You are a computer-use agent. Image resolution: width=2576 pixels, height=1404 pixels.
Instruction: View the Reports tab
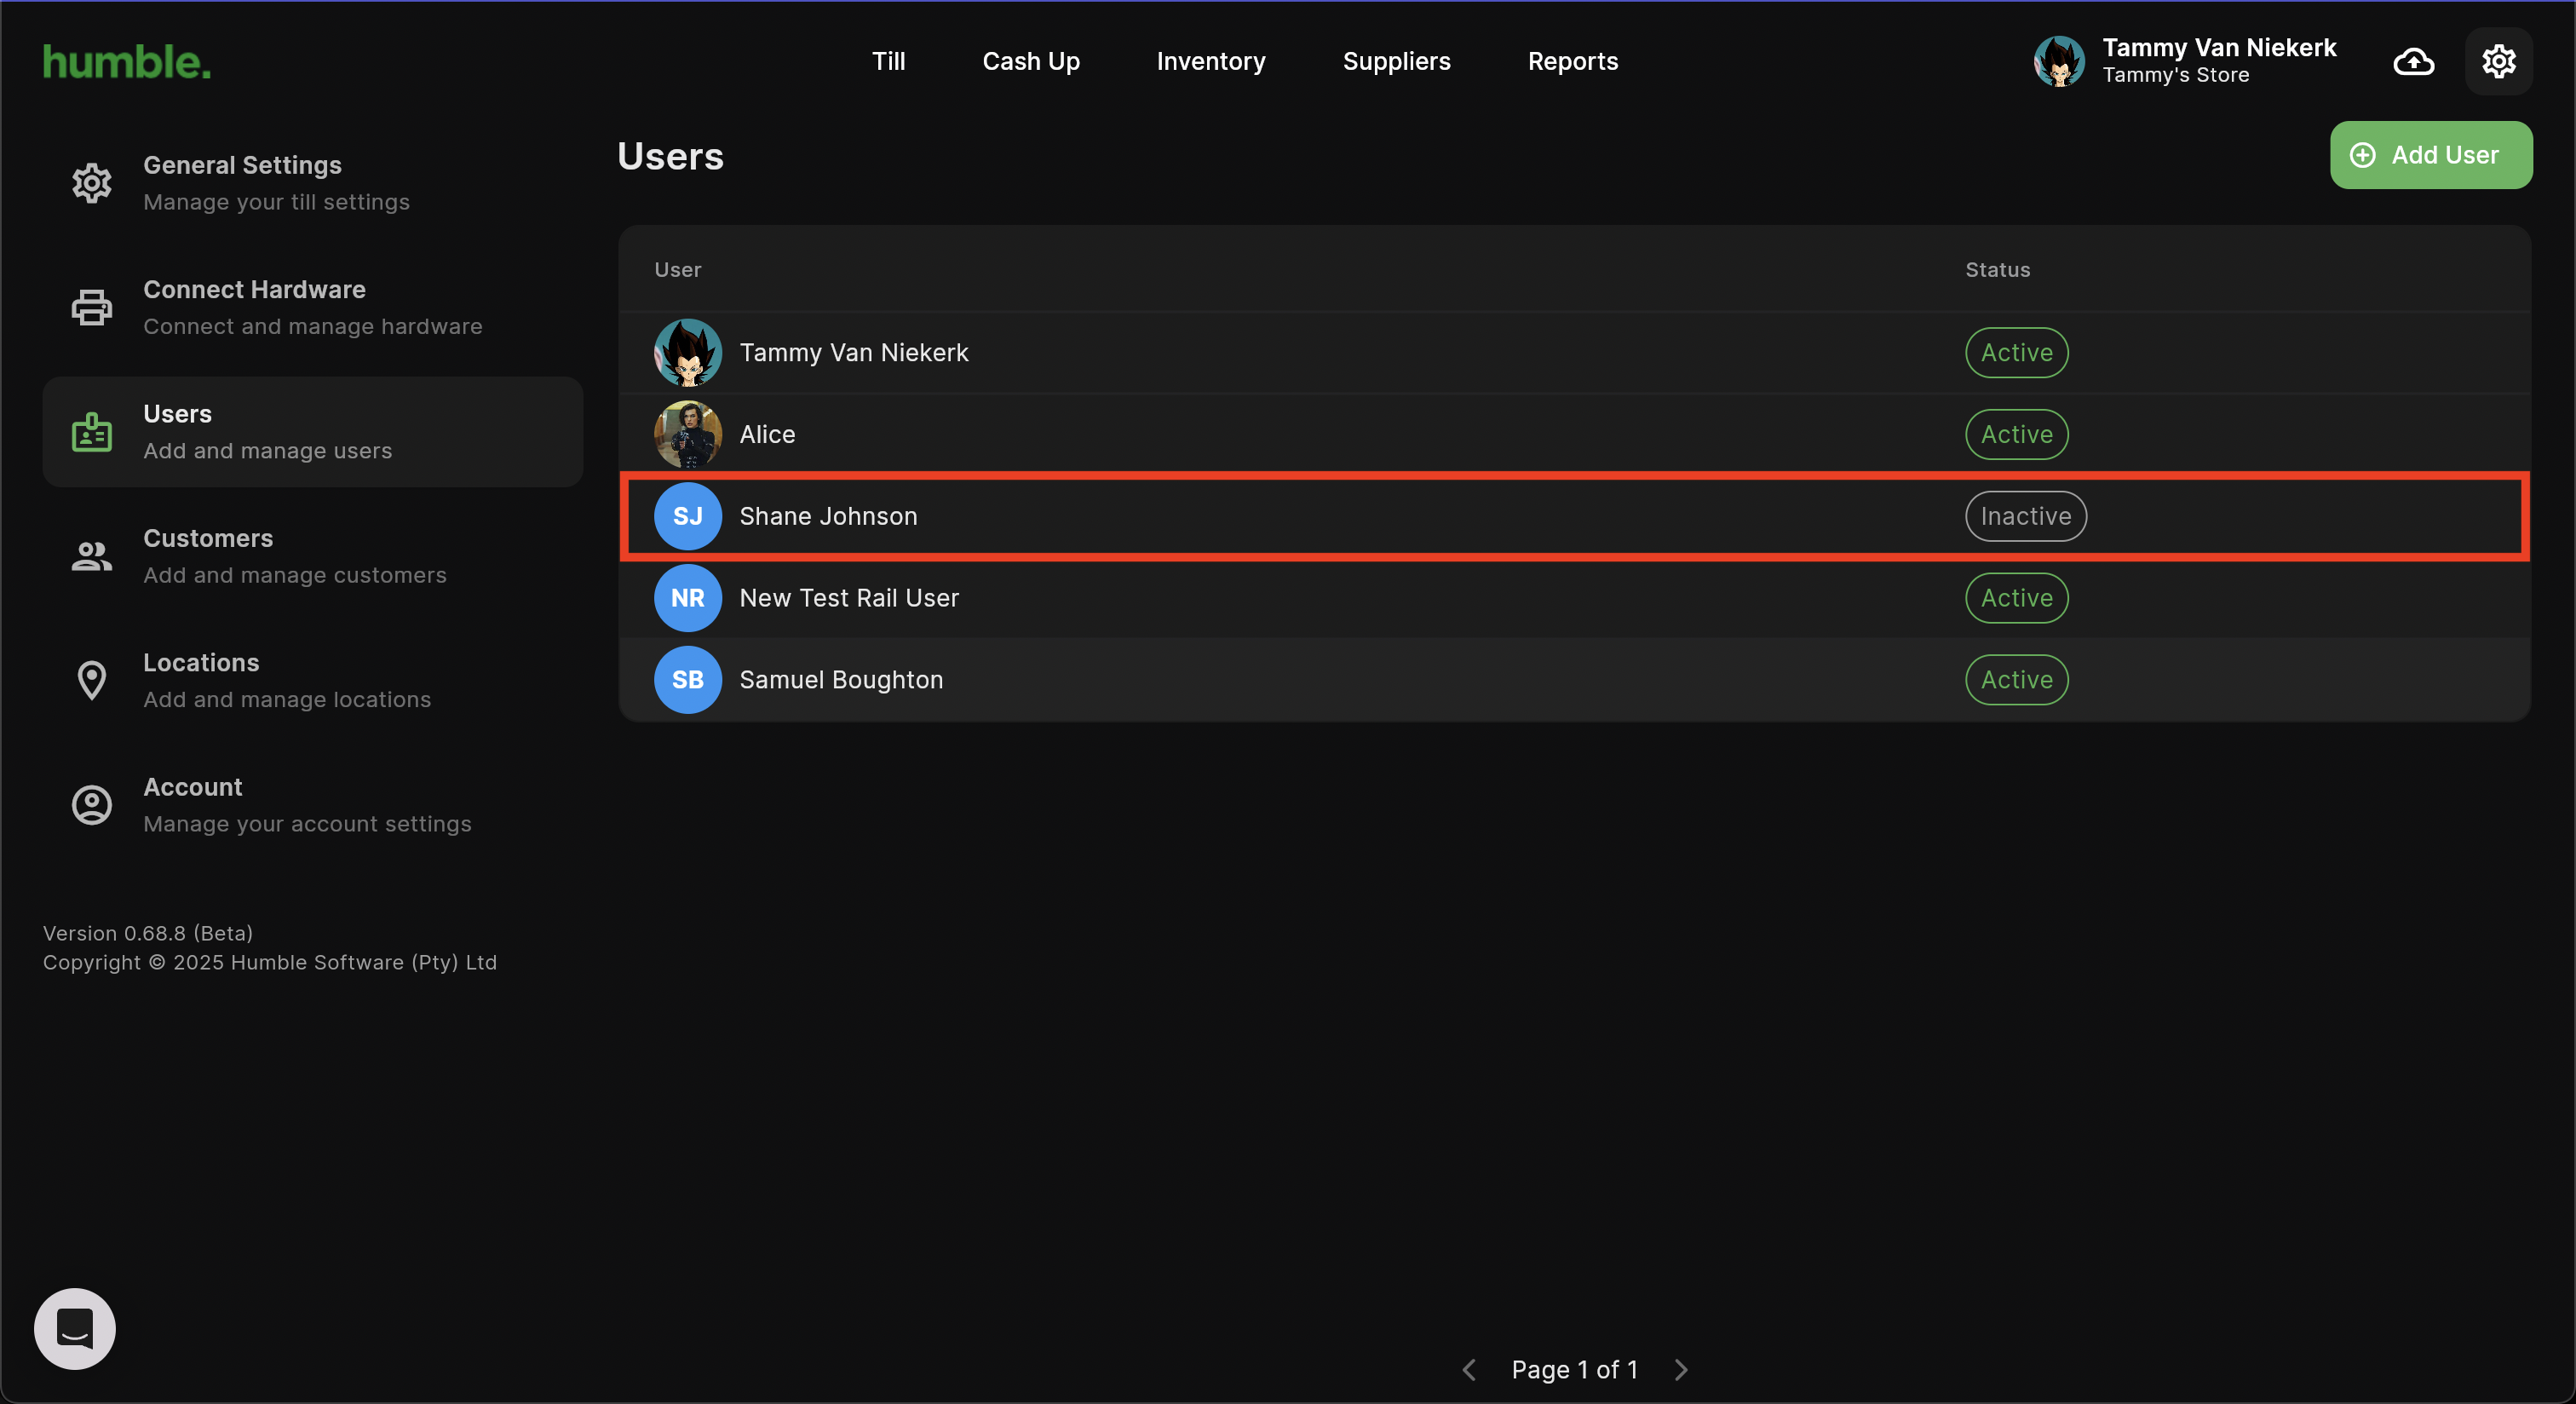[x=1573, y=61]
